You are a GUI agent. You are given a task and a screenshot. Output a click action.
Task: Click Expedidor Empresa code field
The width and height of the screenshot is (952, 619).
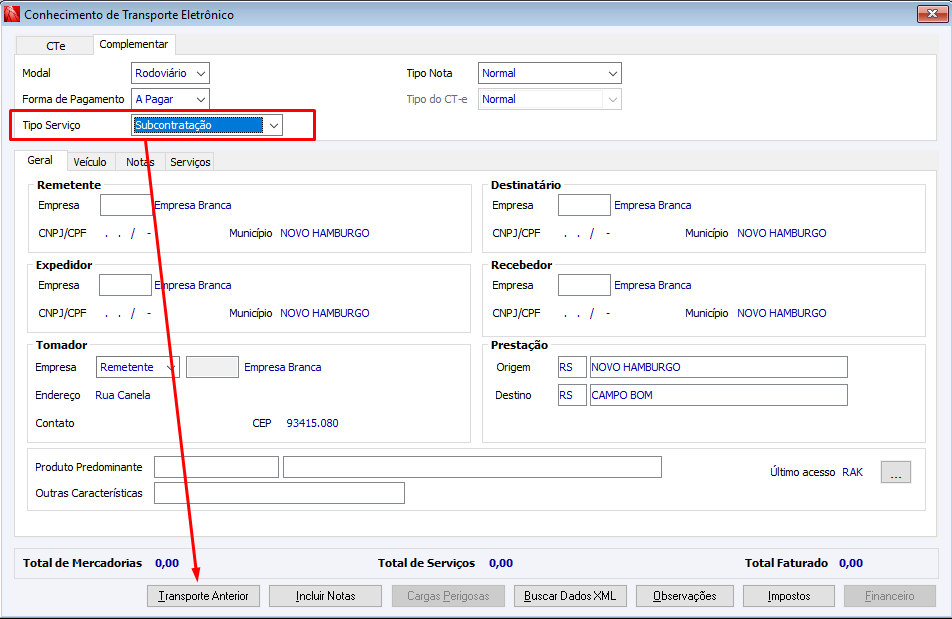tap(125, 285)
